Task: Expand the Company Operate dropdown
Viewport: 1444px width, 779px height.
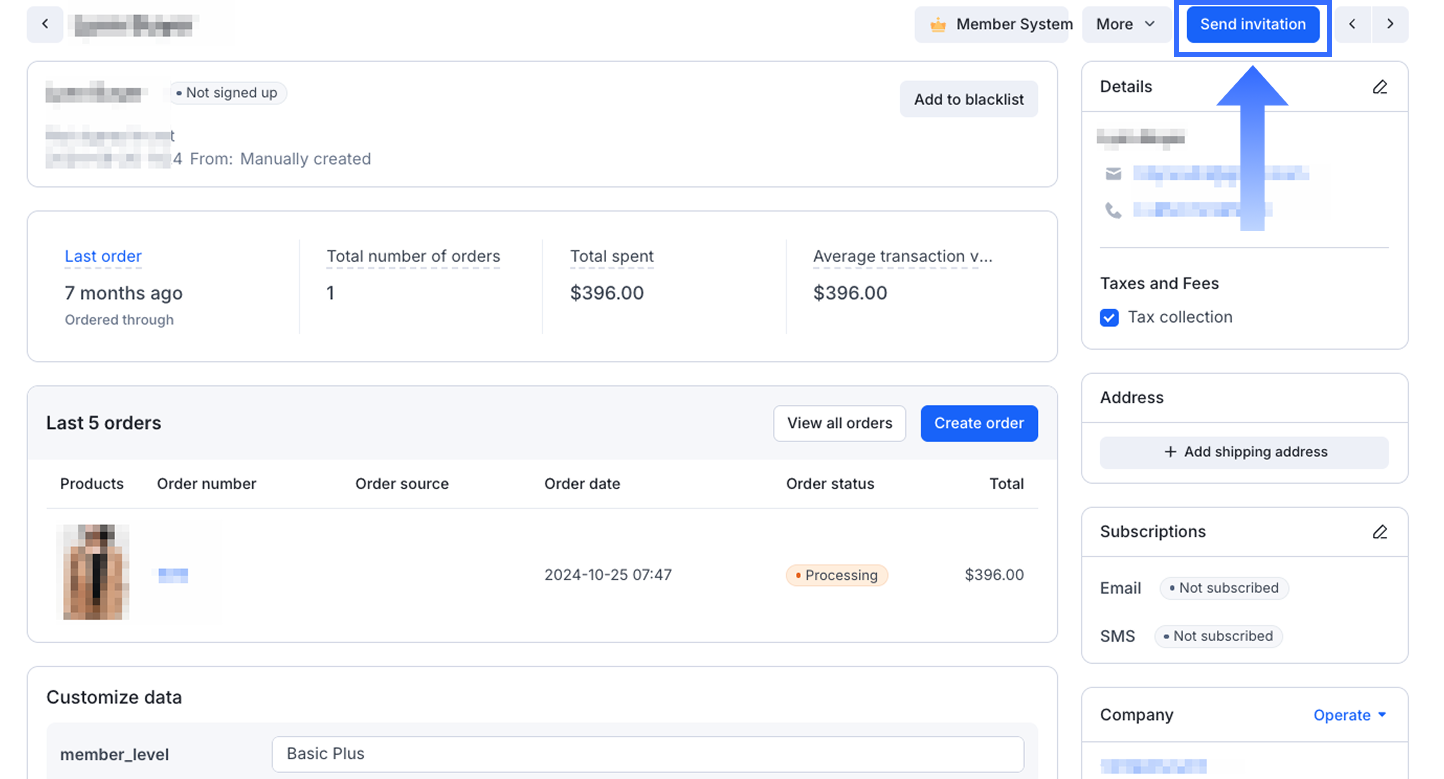Action: coord(1350,715)
